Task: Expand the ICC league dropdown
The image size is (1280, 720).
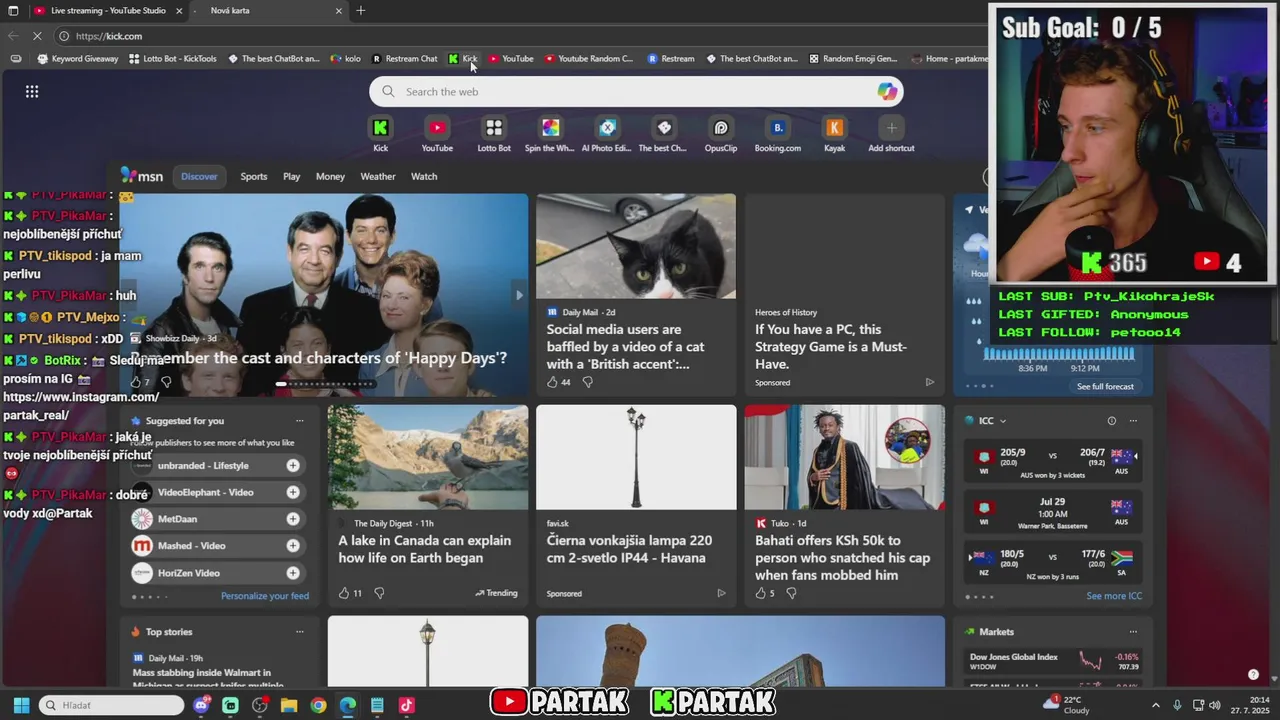Action: click(x=1003, y=421)
